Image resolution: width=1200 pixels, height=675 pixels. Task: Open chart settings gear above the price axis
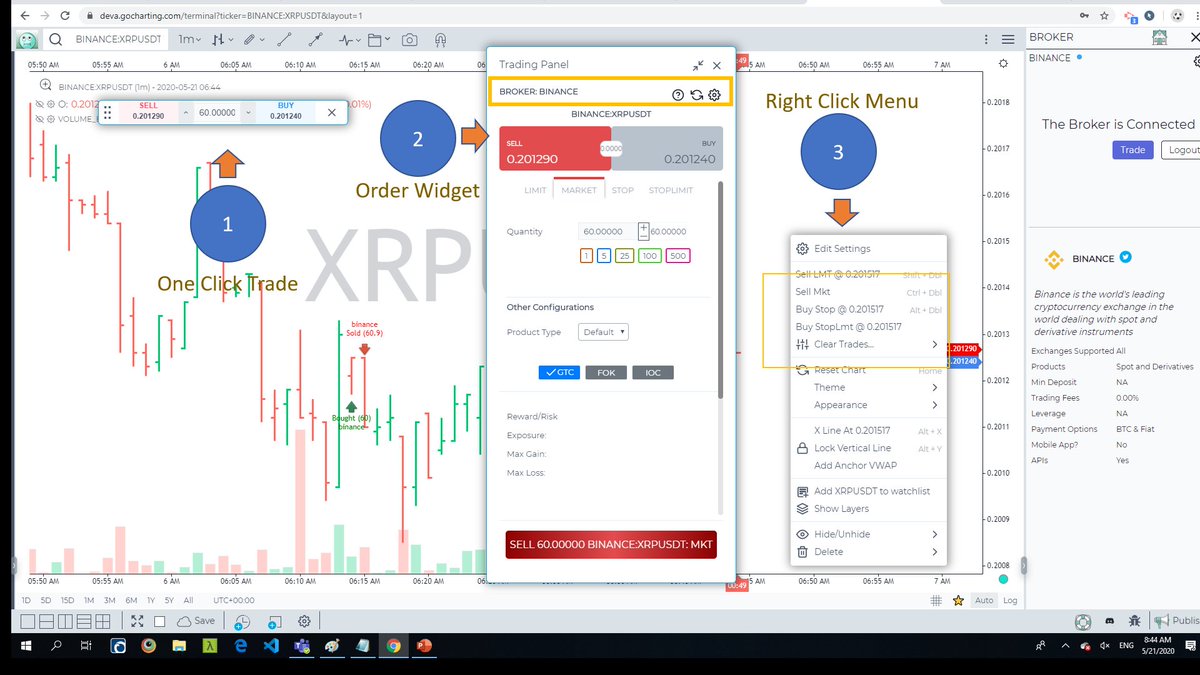[x=1004, y=62]
